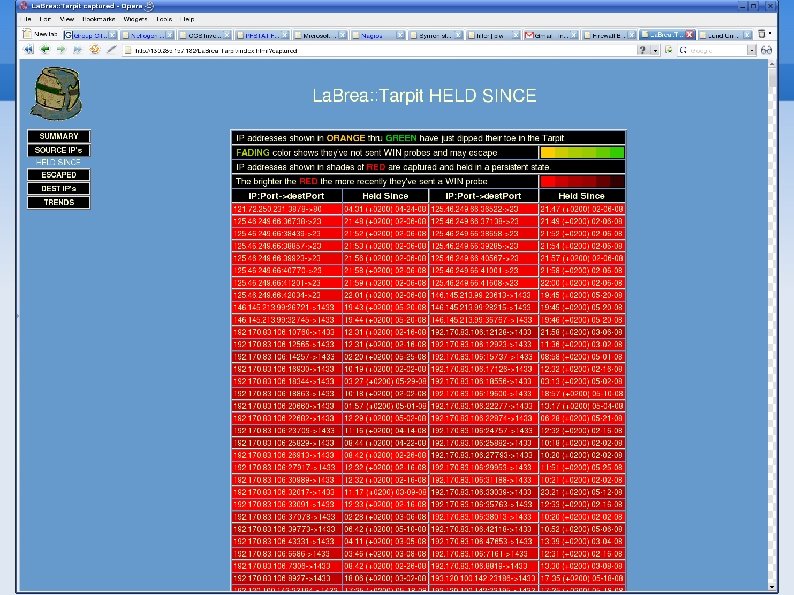Viewport: 794px width, 595px height.
Task: Open the SOURCE IP's page button
Action: pyautogui.click(x=59, y=150)
